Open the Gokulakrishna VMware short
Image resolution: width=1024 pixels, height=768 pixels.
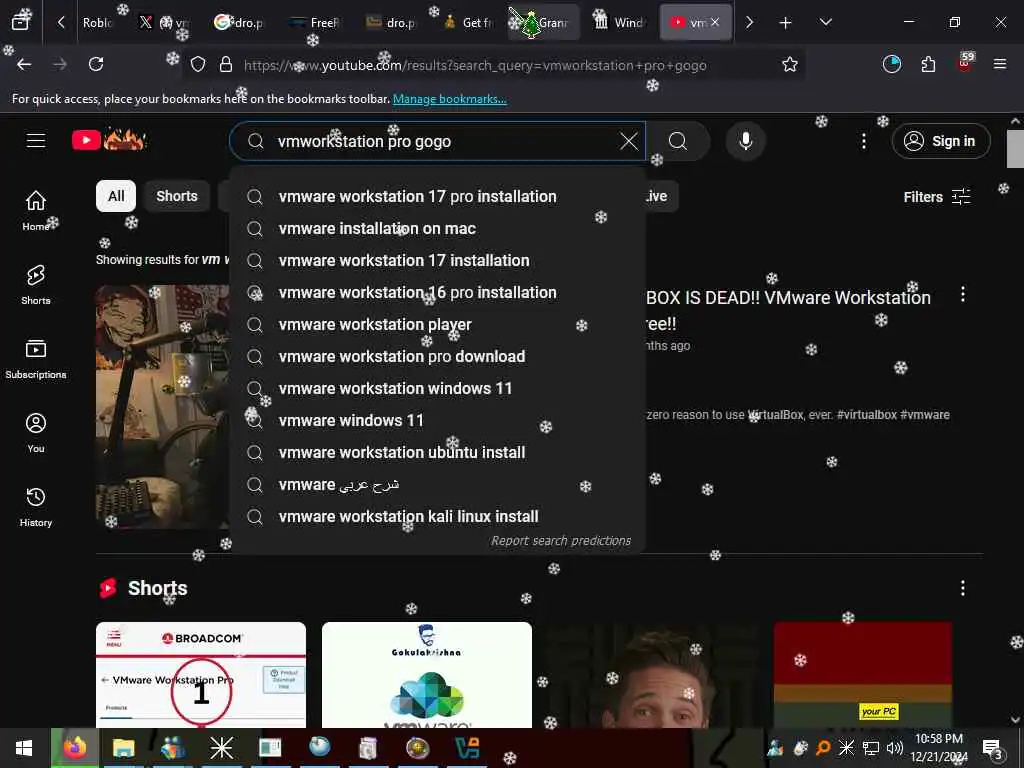point(426,675)
